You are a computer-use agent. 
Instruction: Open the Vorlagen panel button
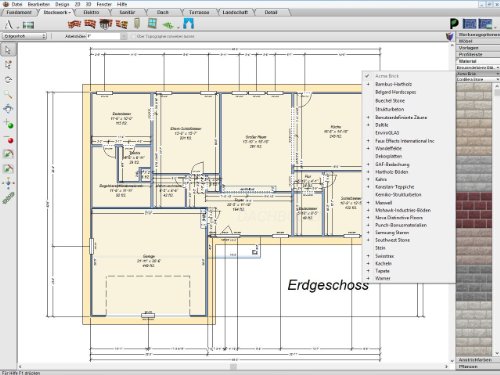(x=469, y=48)
